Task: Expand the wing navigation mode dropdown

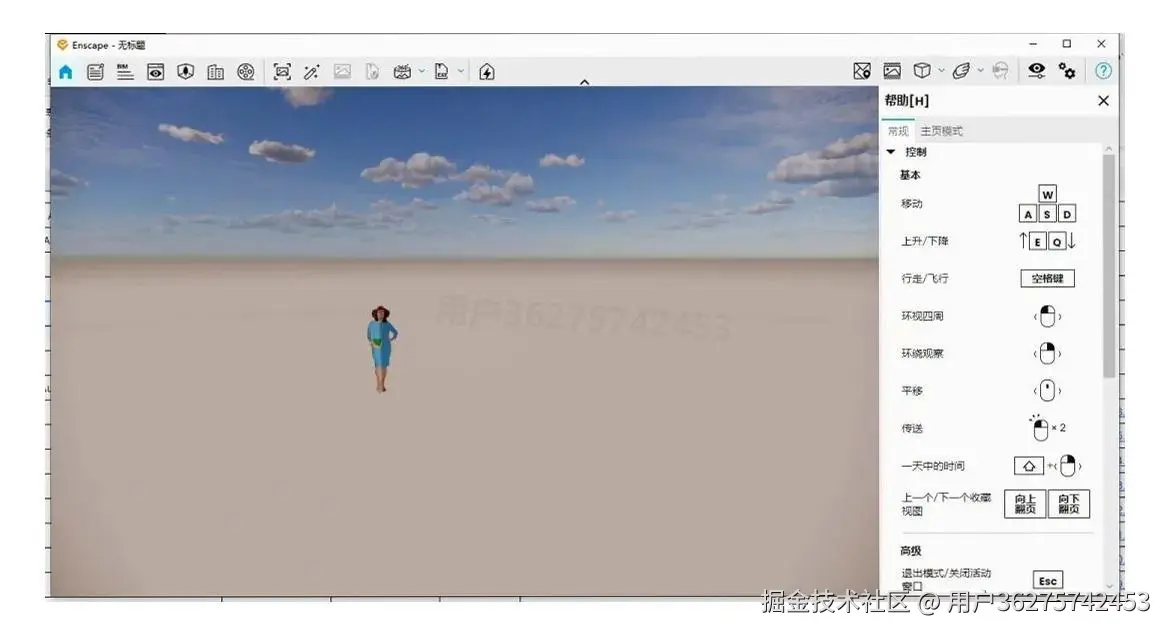Action: click(x=980, y=71)
